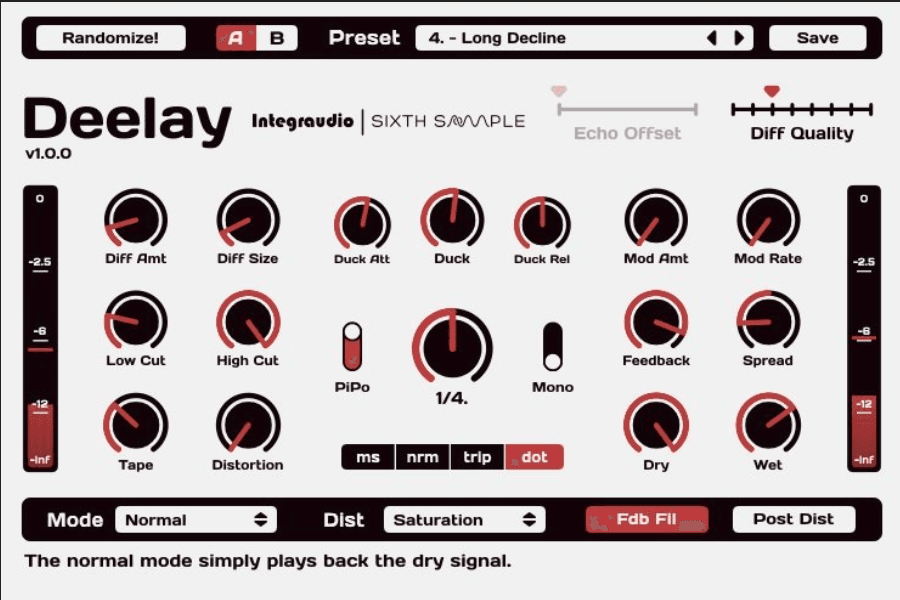Click the Wet level knob

click(768, 424)
